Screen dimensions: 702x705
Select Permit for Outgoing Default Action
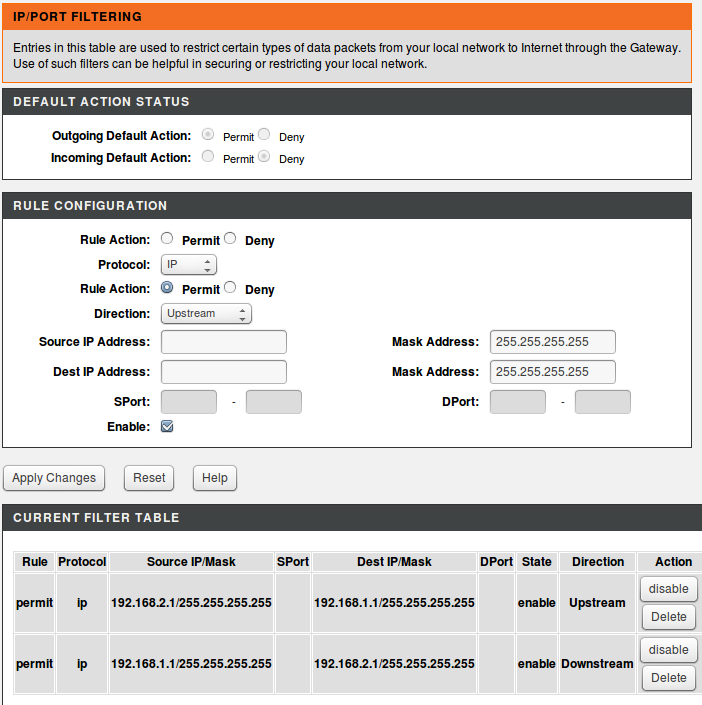[x=208, y=134]
